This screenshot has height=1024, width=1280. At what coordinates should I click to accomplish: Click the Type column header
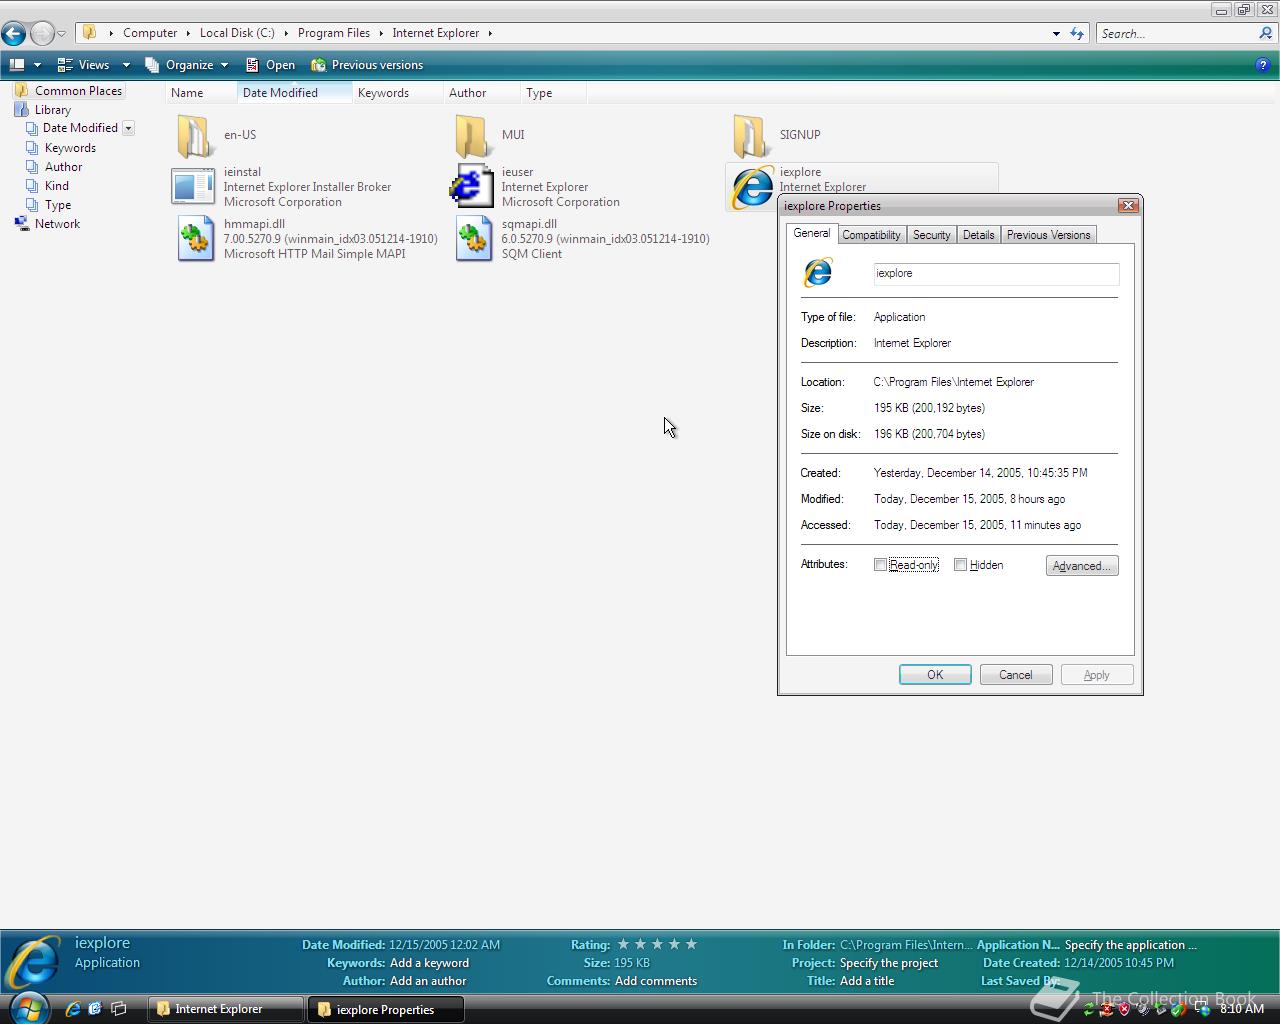[553, 92]
